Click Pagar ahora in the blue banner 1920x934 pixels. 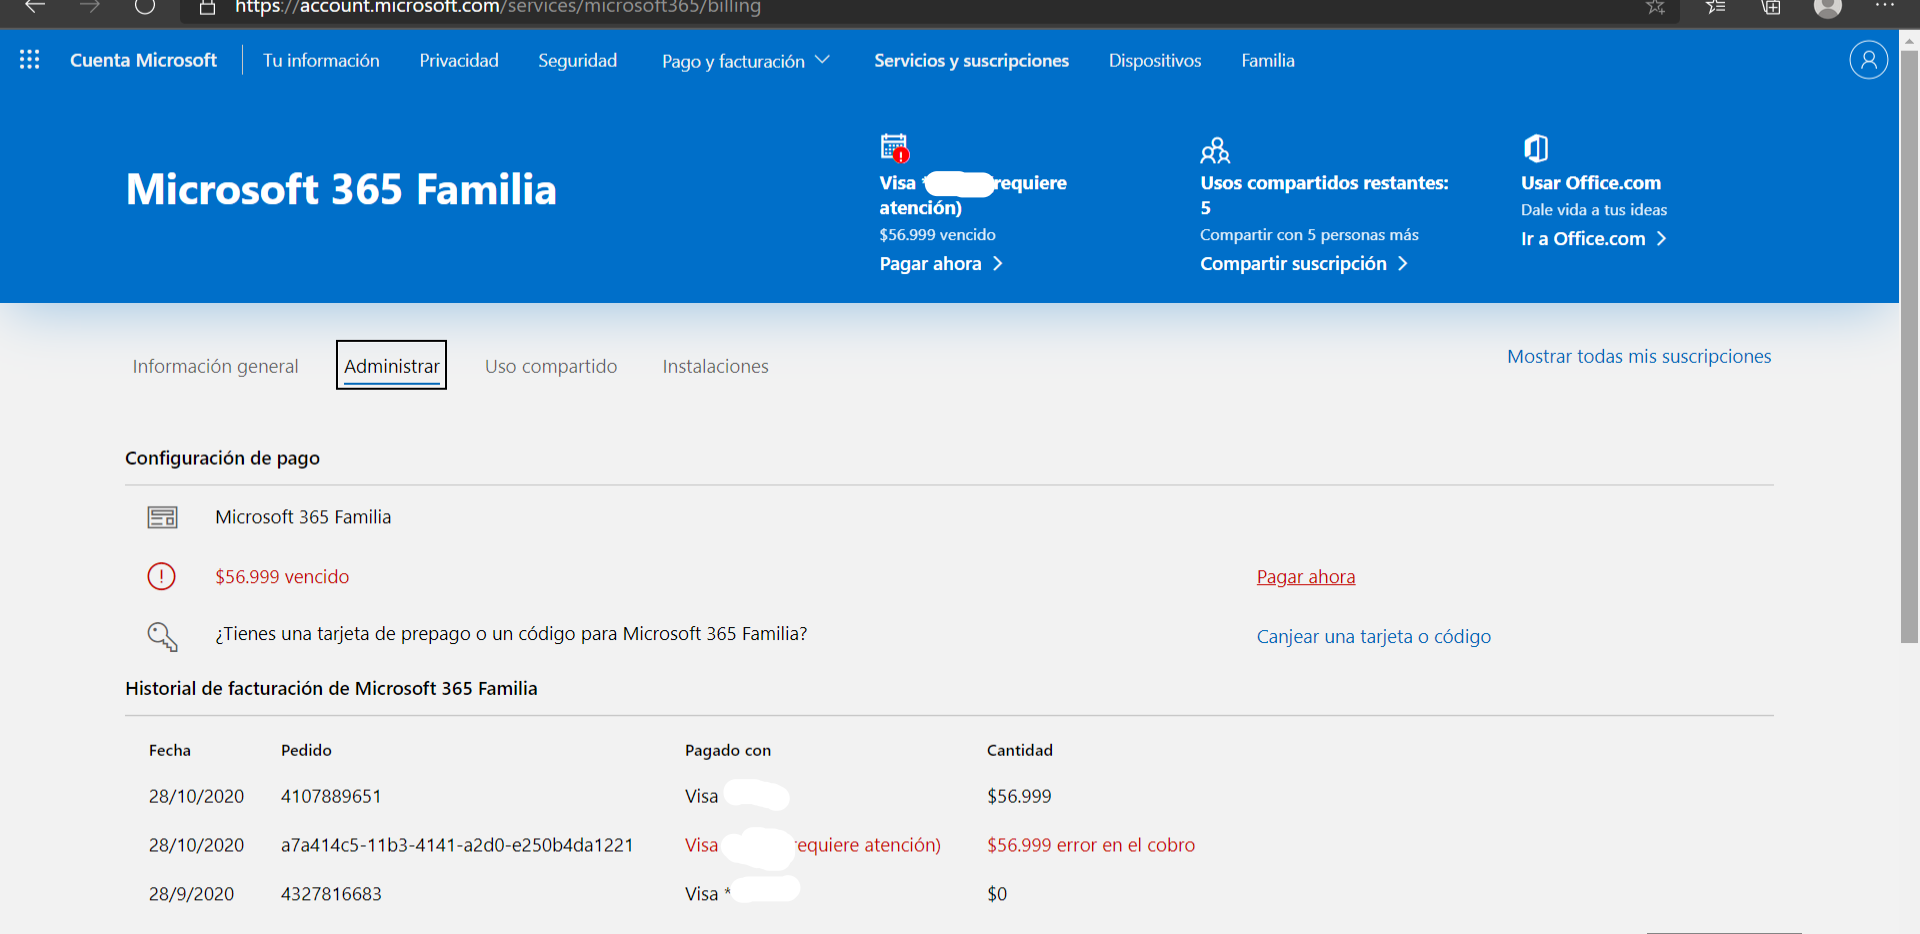click(x=930, y=264)
